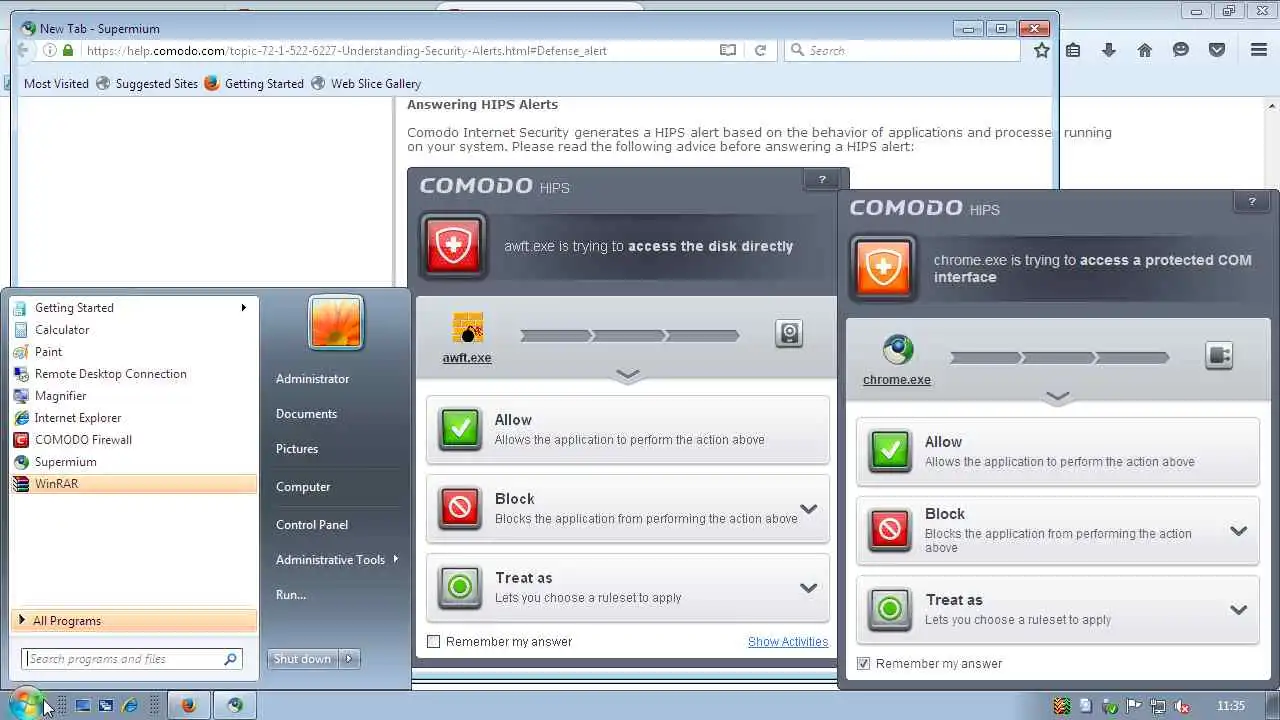Launch Internet Explorer from the quick launch bar

click(x=129, y=705)
